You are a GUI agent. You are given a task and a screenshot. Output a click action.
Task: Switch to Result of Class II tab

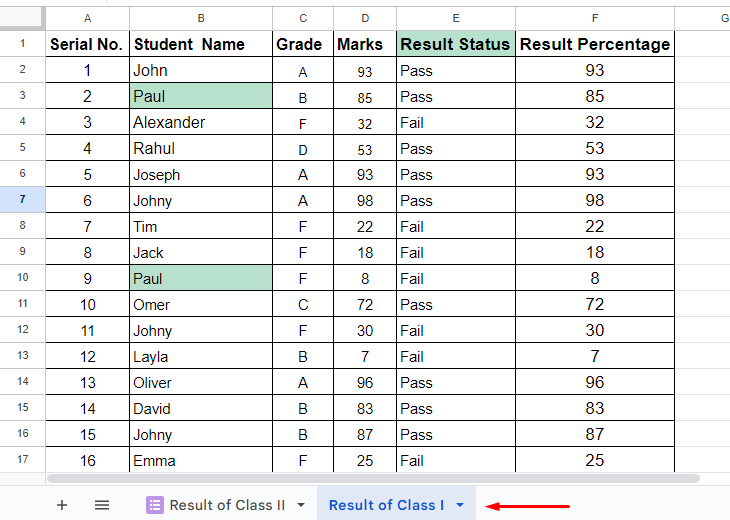tap(227, 505)
